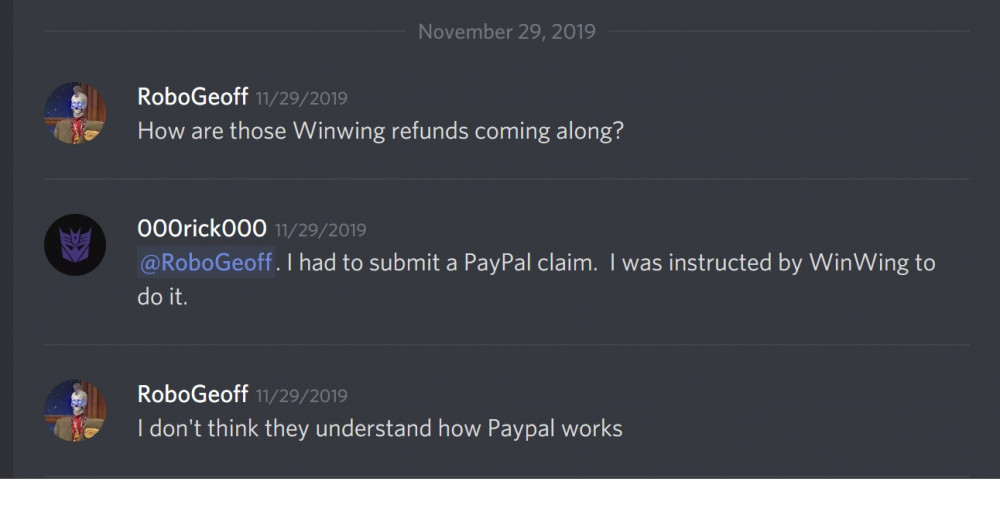This screenshot has height=523, width=1000.
Task: Click the divider line above the last RoboGeoff message
Action: pyautogui.click(x=506, y=345)
